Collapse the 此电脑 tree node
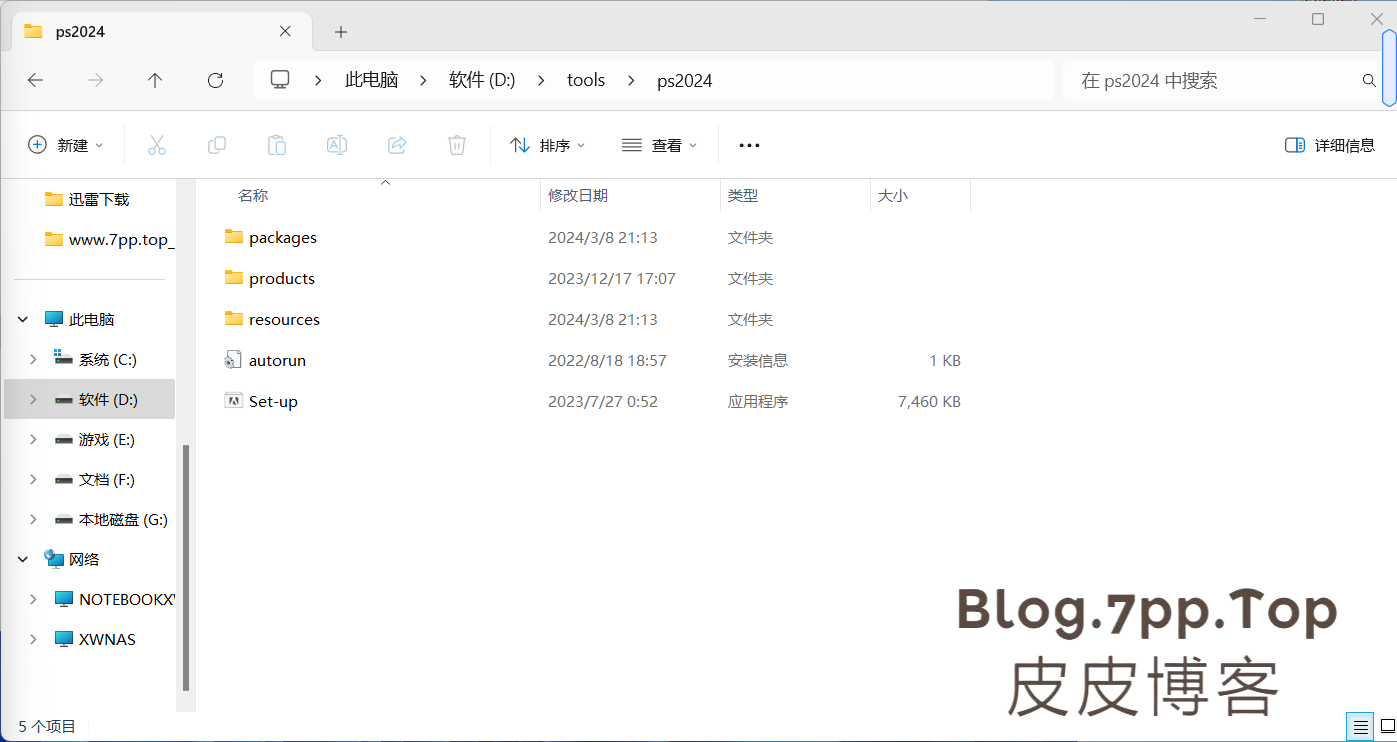This screenshot has width=1397, height=742. pos(23,319)
